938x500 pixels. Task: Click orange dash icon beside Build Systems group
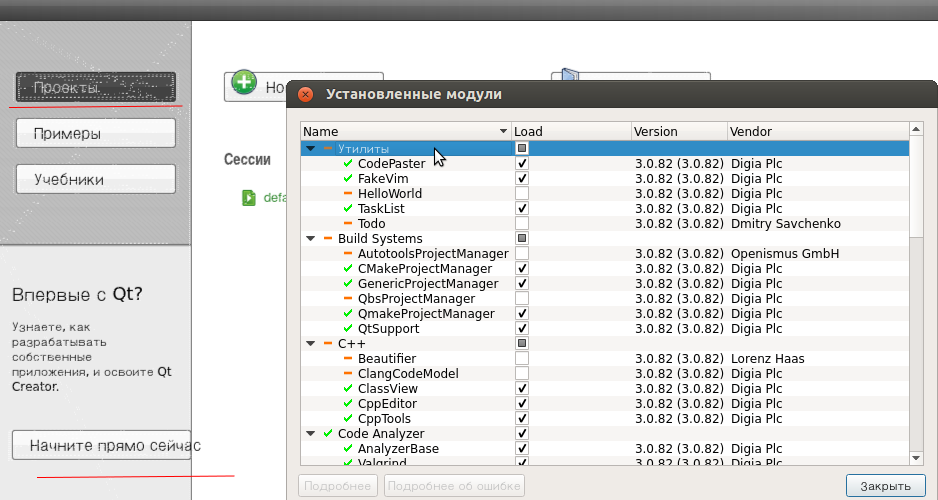pyautogui.click(x=328, y=238)
